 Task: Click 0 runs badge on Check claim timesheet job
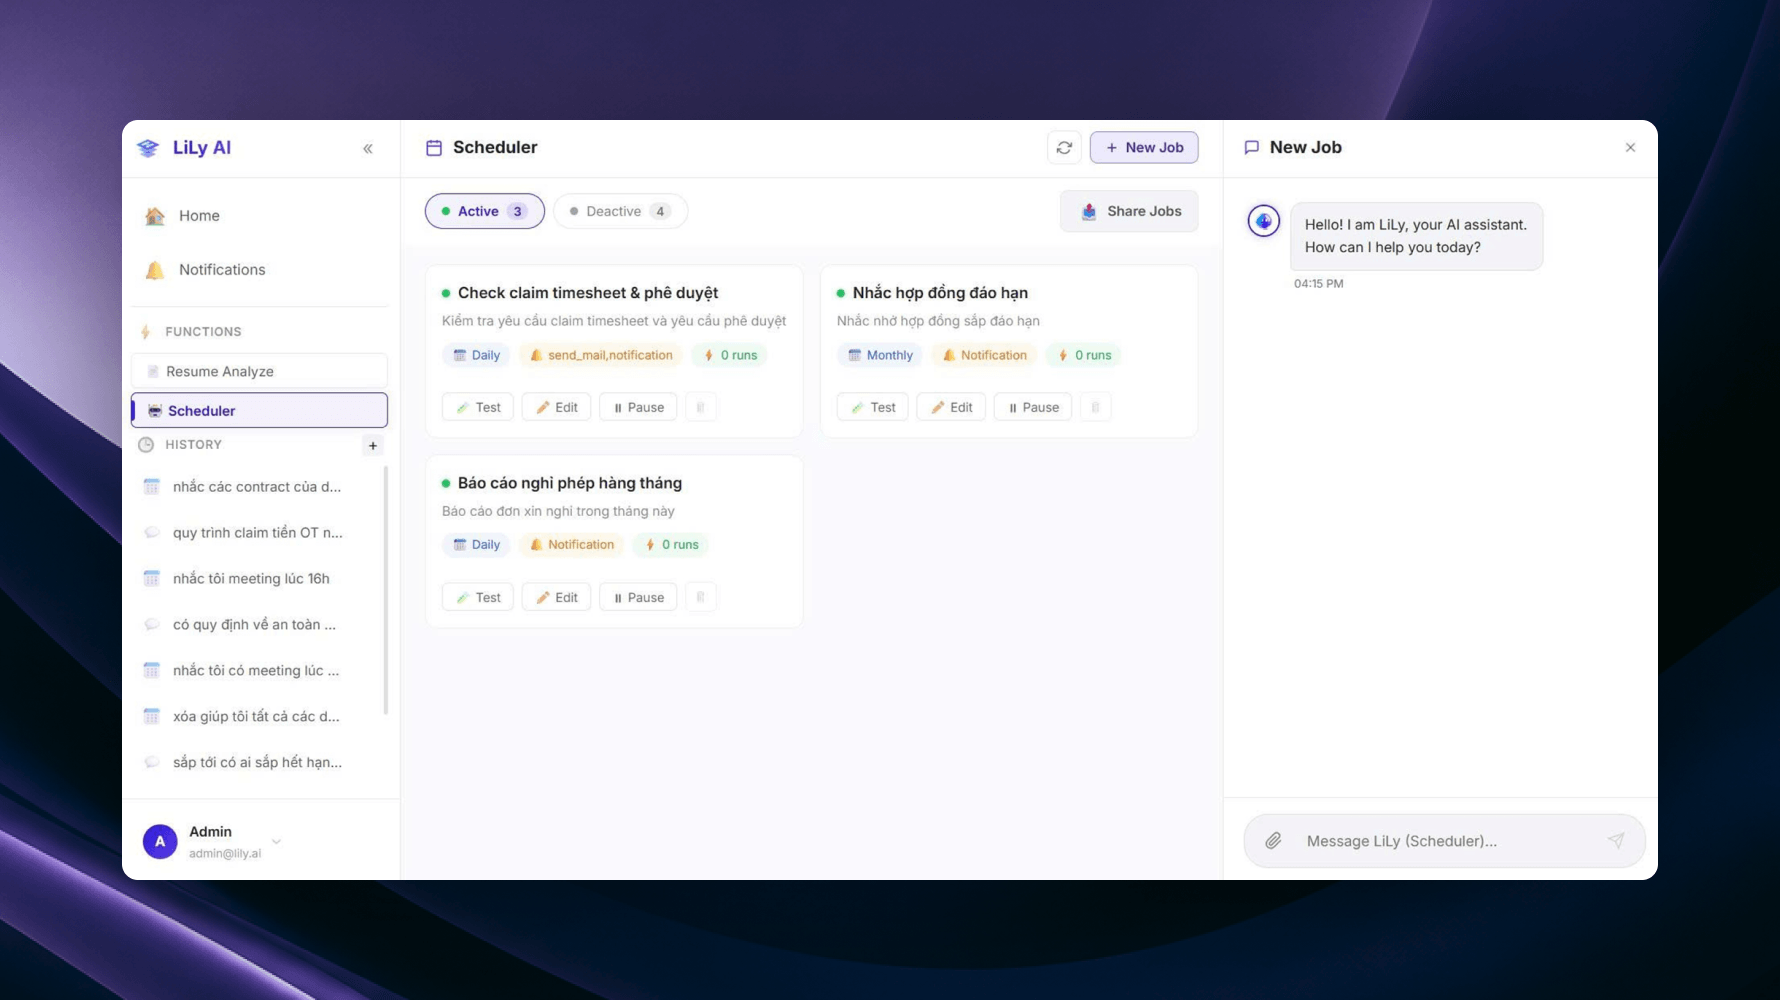pos(730,355)
